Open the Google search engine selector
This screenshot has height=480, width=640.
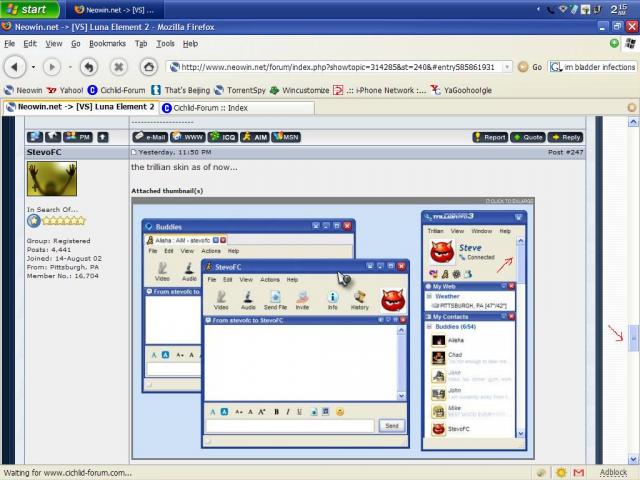tap(555, 67)
